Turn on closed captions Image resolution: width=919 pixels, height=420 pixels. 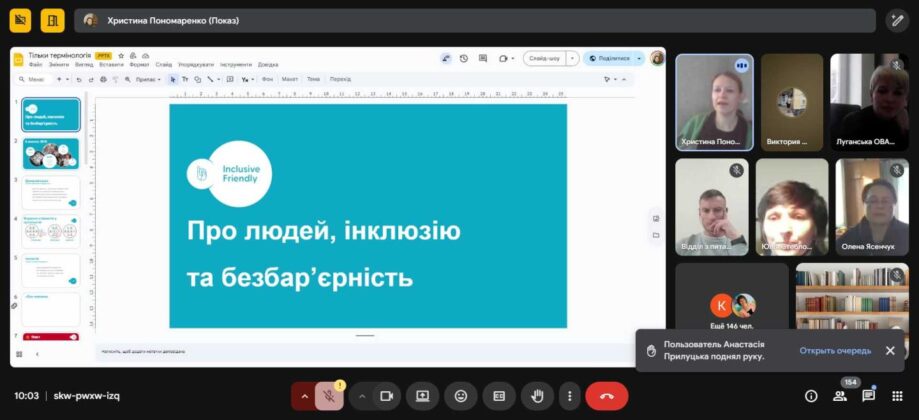499,395
